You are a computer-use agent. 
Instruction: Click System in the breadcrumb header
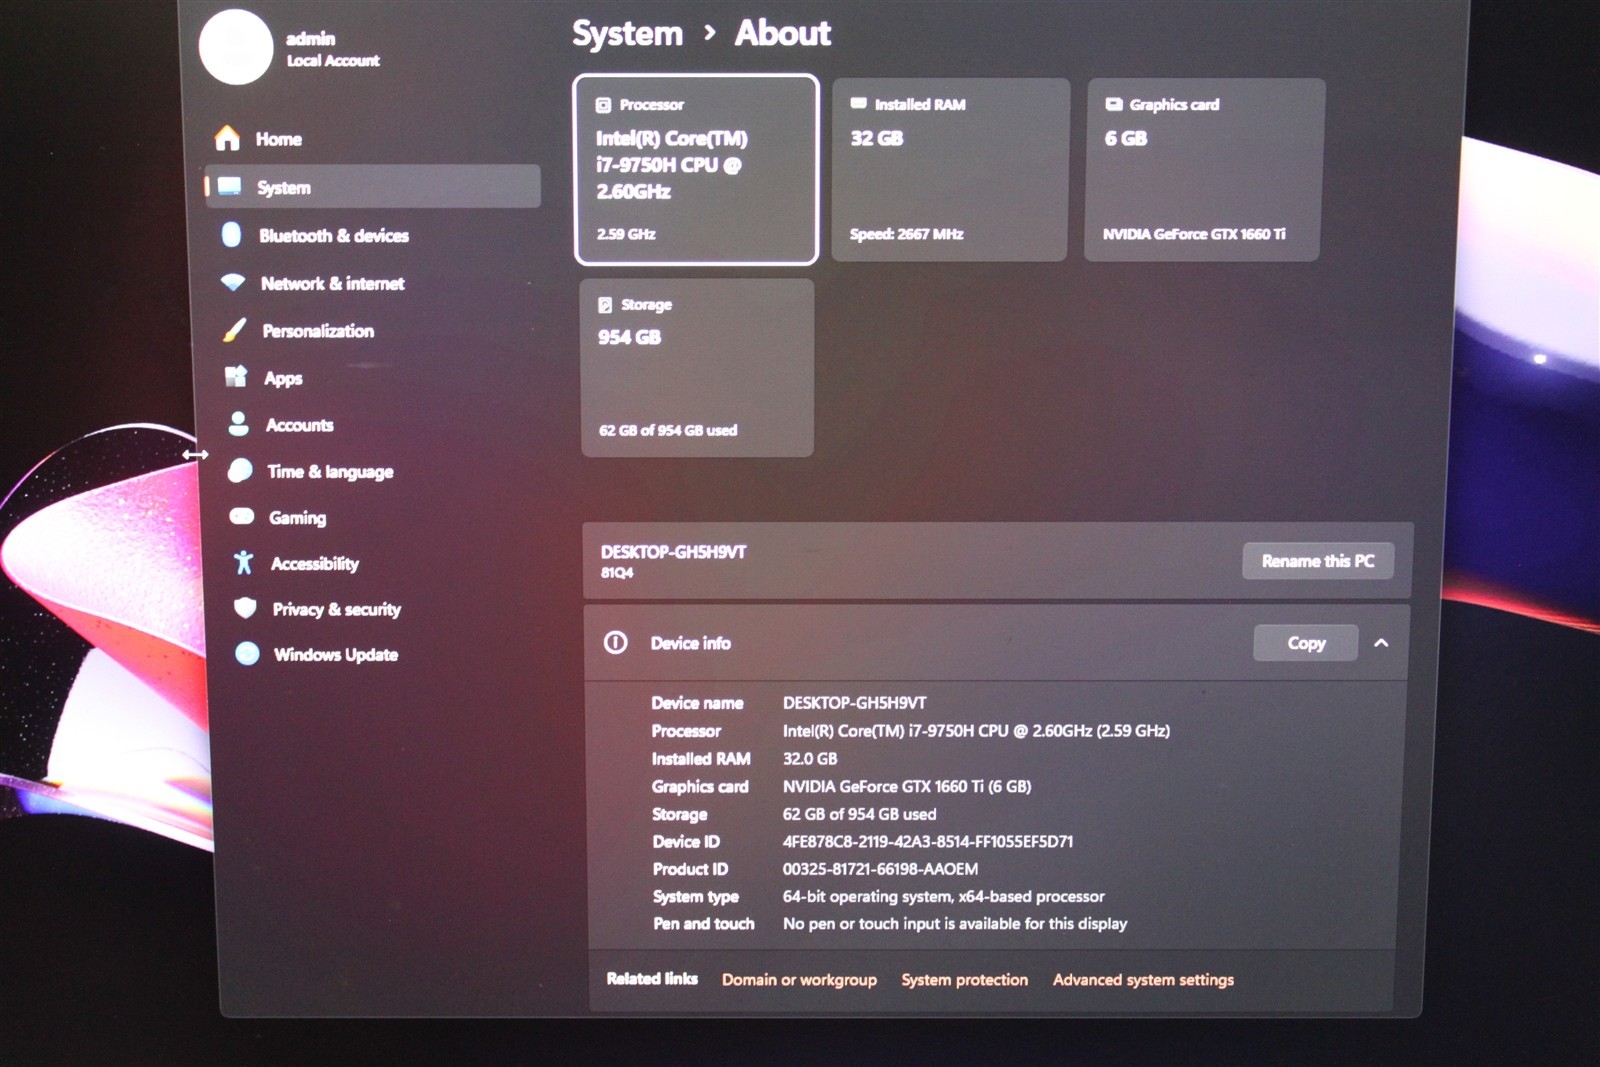[627, 34]
